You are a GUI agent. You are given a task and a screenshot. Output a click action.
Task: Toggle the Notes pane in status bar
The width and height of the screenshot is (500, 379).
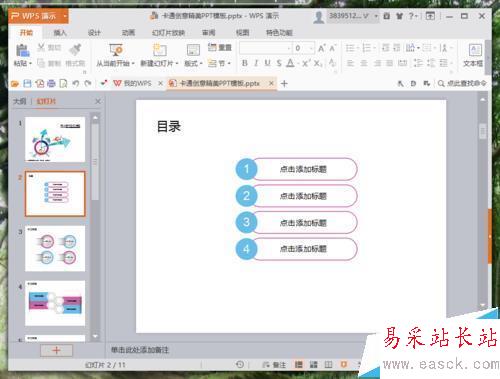pyautogui.click(x=274, y=365)
